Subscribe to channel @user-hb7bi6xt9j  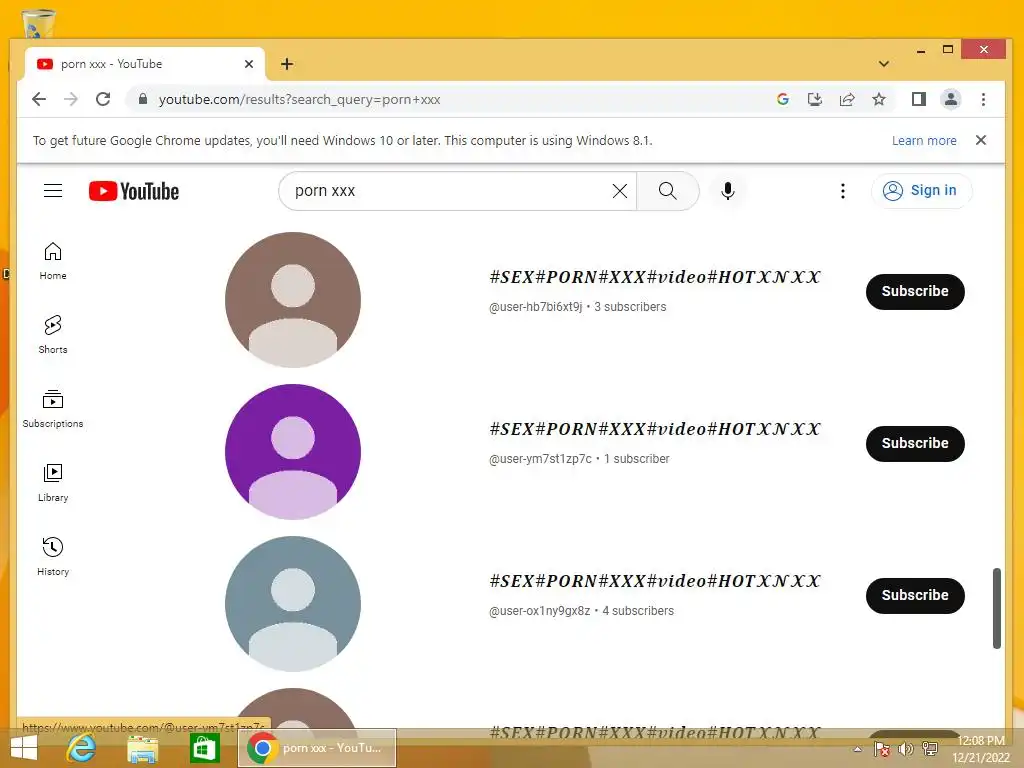pyautogui.click(x=915, y=291)
